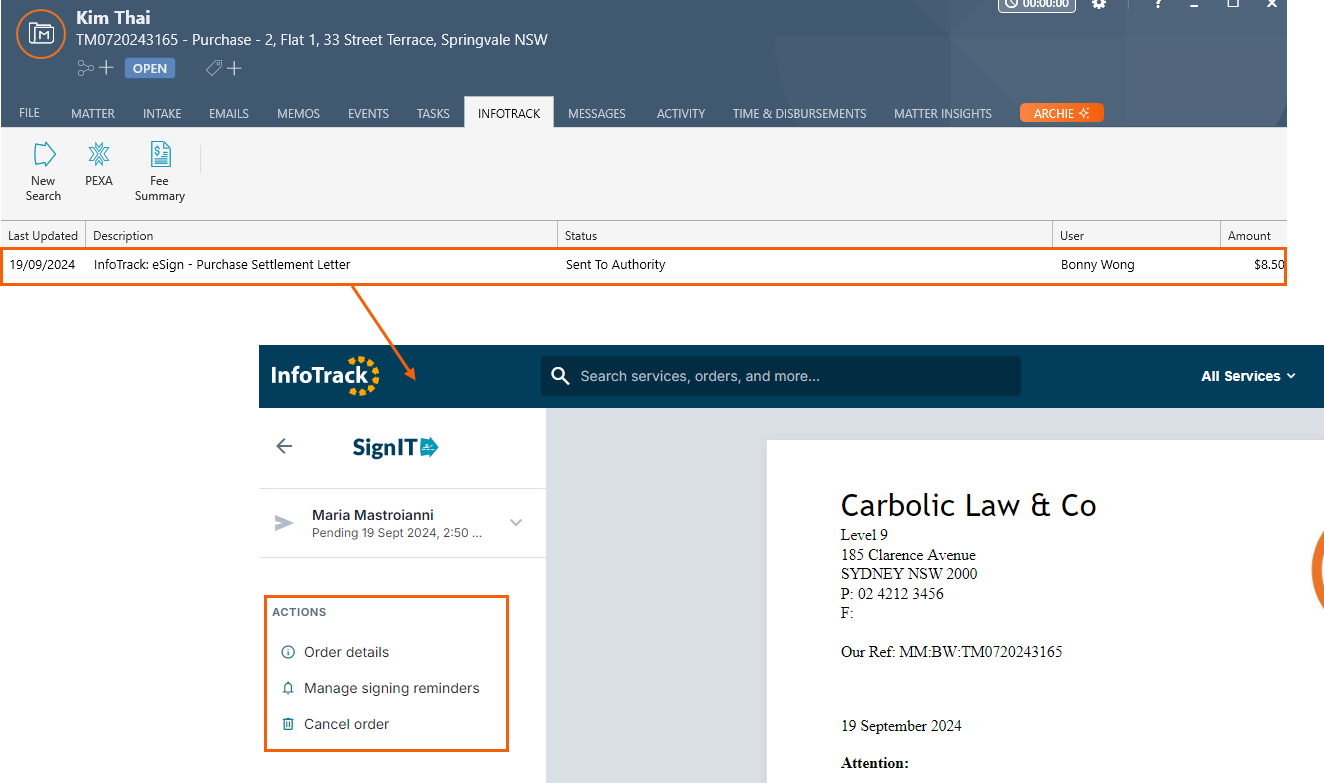Open settings with the gear icon
Image resolution: width=1324 pixels, height=783 pixels.
click(1099, 4)
